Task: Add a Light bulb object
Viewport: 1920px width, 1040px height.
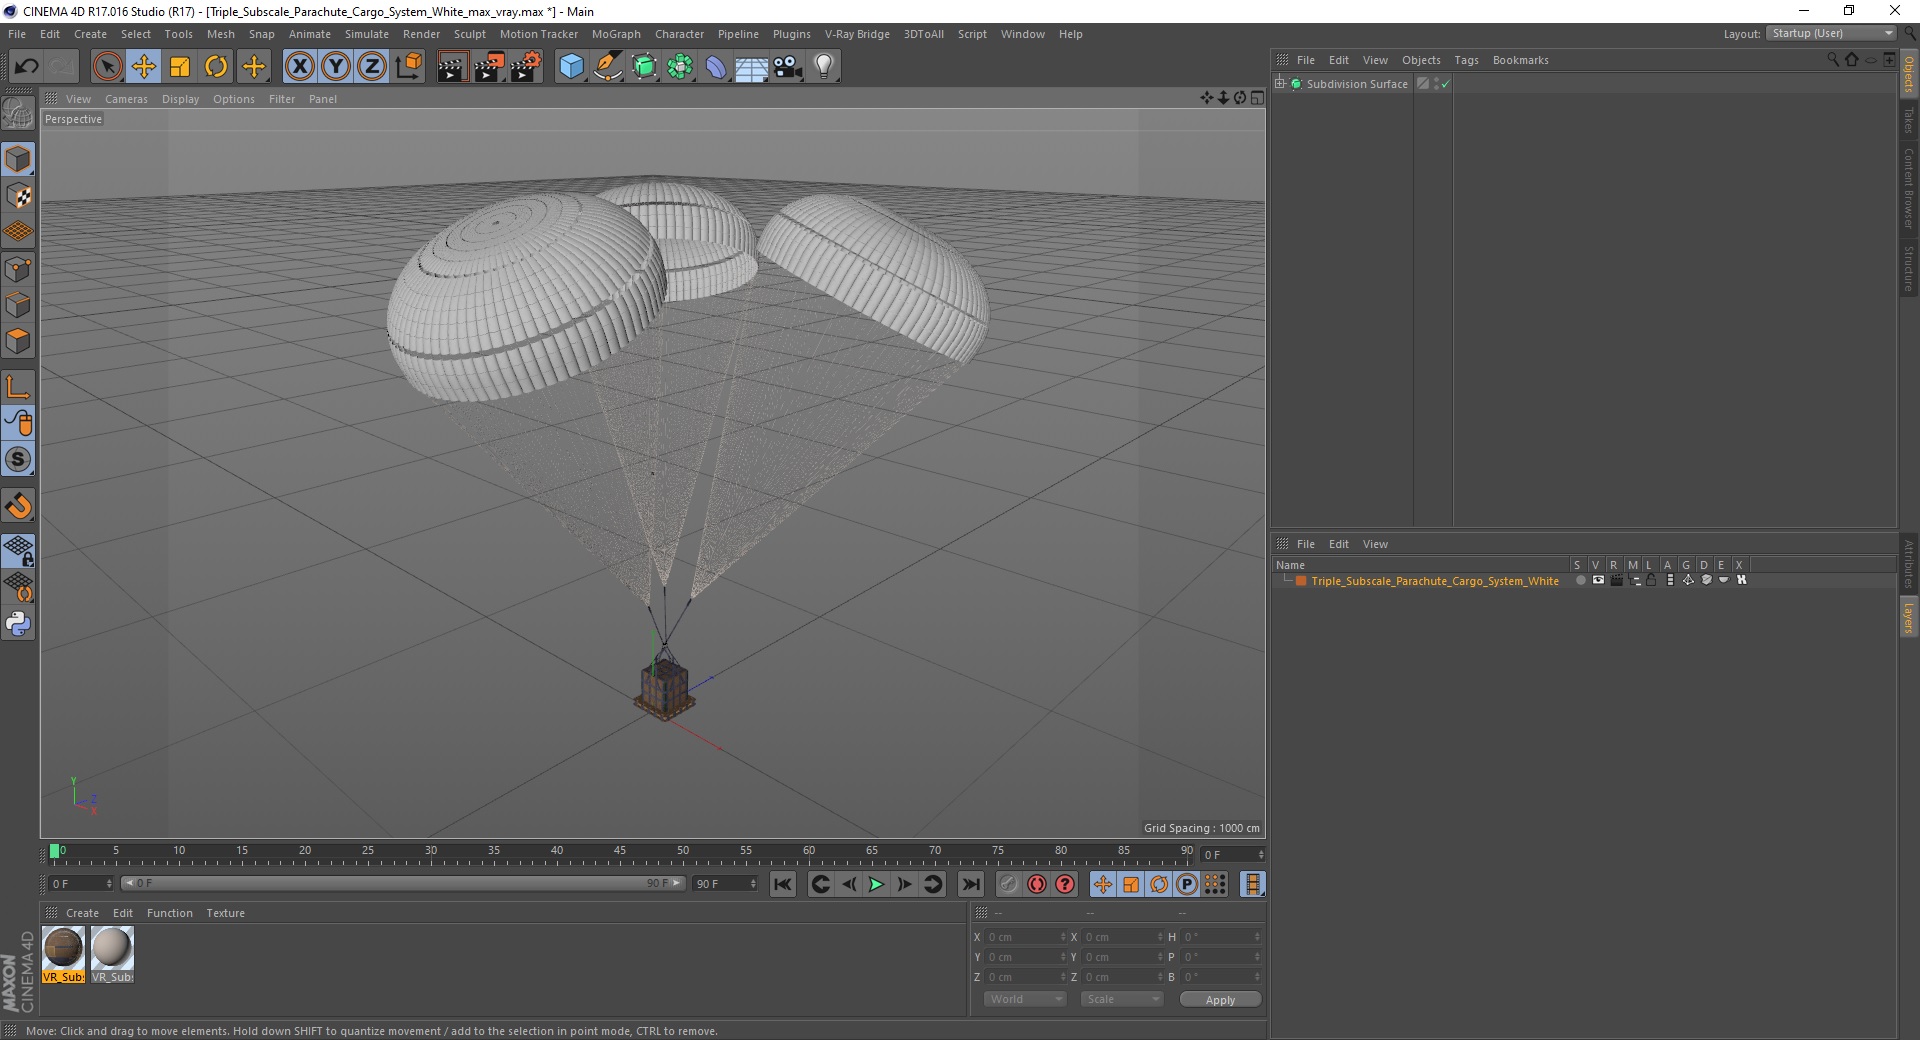Action: pos(823,67)
